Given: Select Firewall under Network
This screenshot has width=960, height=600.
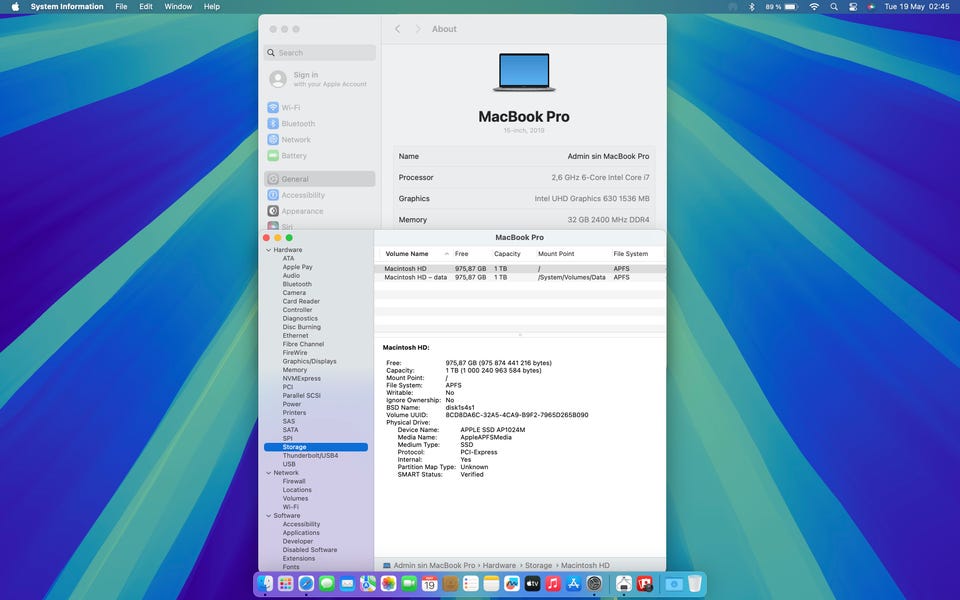Looking at the screenshot, I should (294, 481).
